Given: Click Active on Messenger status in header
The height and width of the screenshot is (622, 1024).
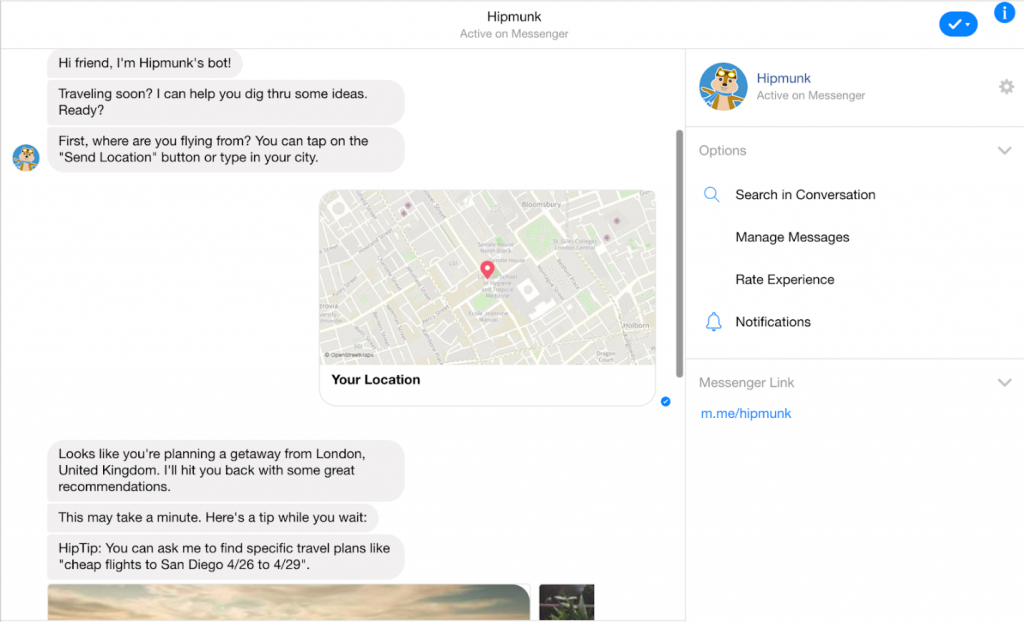Looking at the screenshot, I should click(514, 34).
